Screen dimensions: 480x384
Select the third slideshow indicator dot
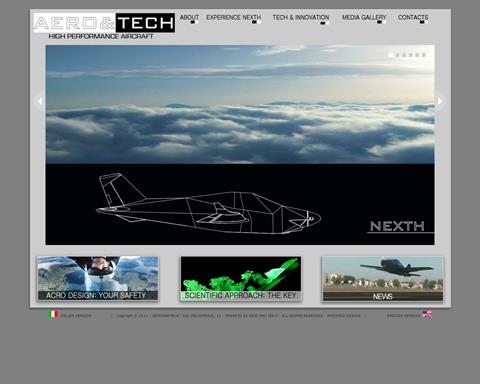pyautogui.click(x=404, y=55)
